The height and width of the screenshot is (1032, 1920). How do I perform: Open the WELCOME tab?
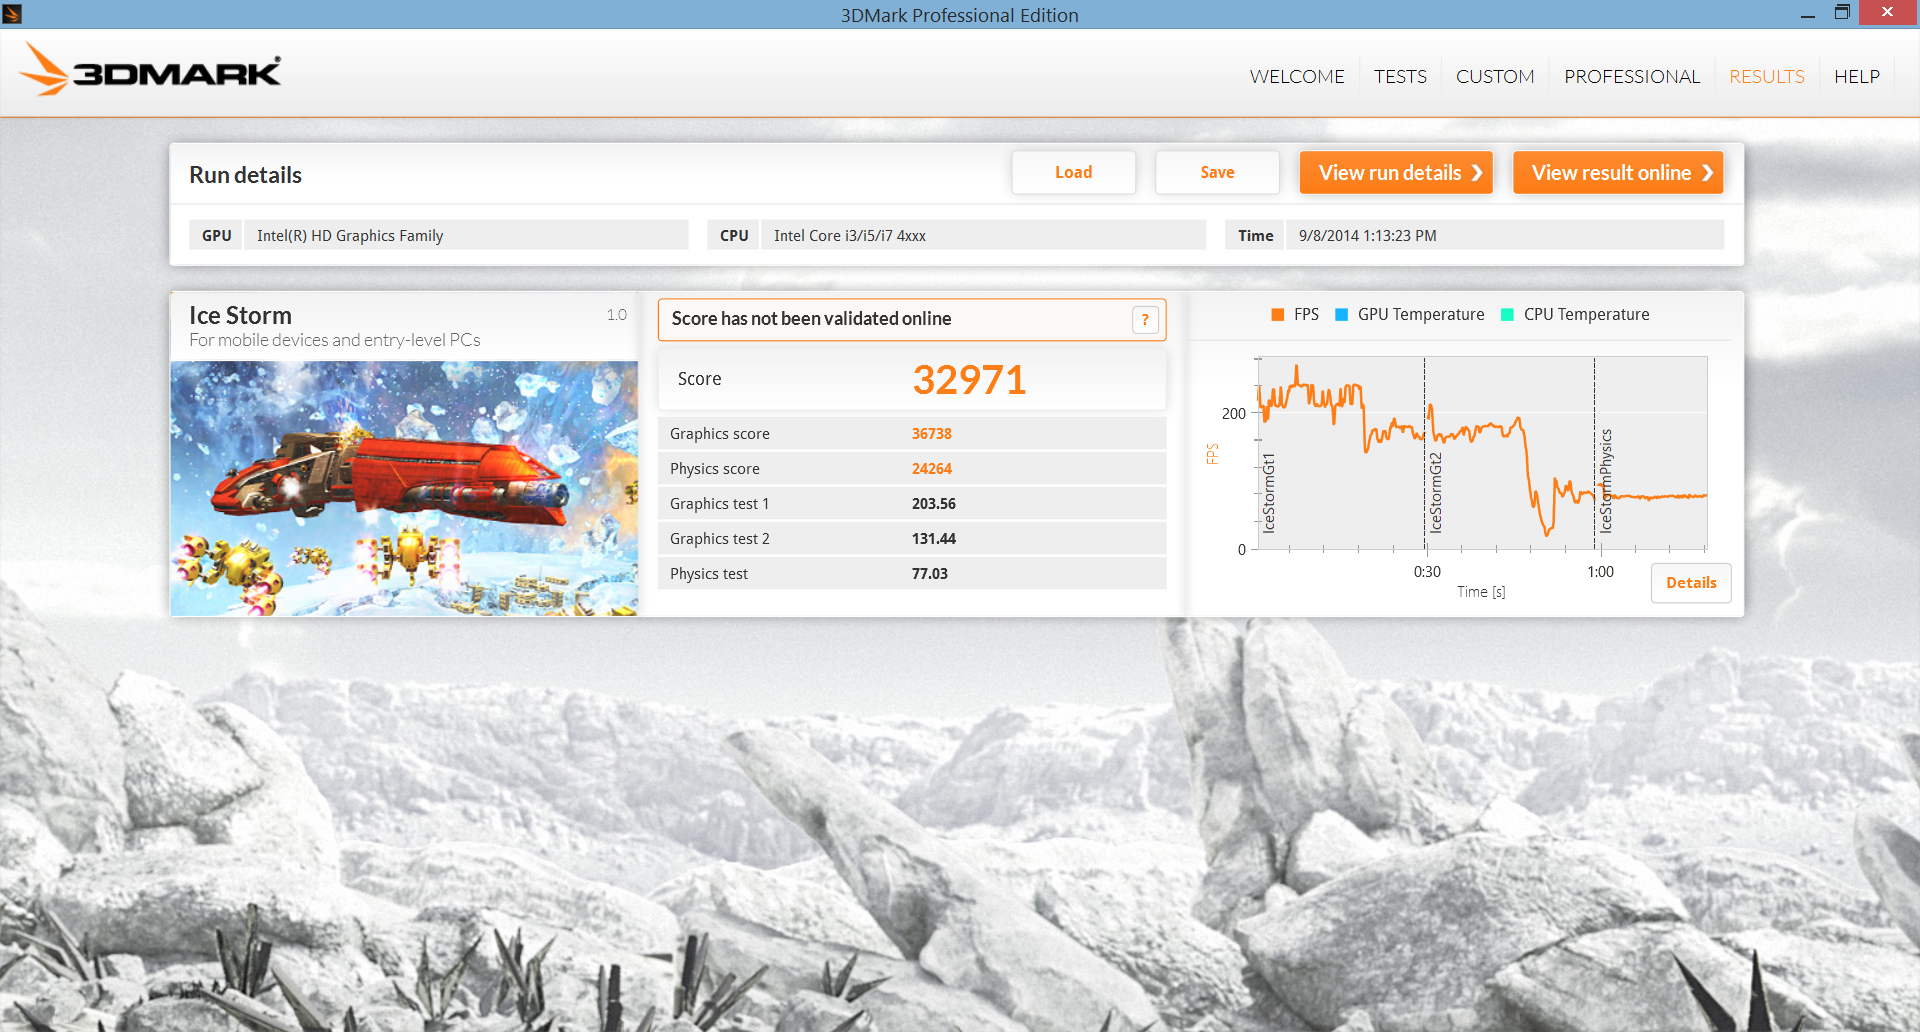(x=1297, y=77)
